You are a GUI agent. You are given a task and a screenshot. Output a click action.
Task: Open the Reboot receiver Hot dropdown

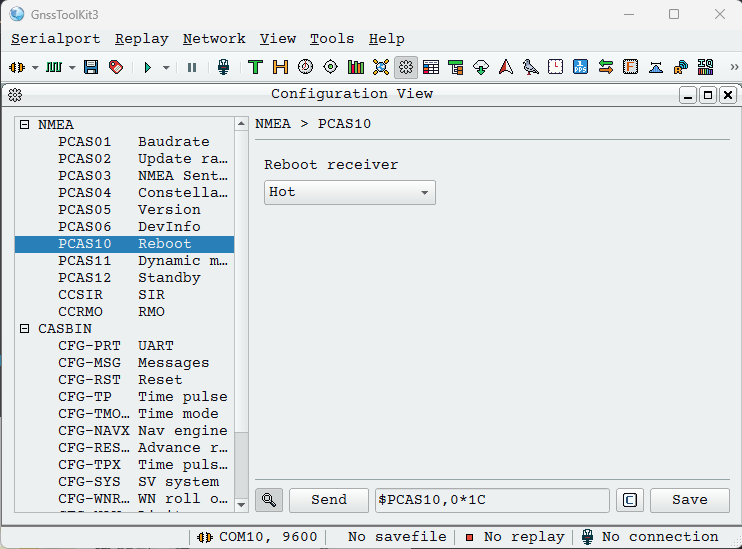tap(349, 192)
